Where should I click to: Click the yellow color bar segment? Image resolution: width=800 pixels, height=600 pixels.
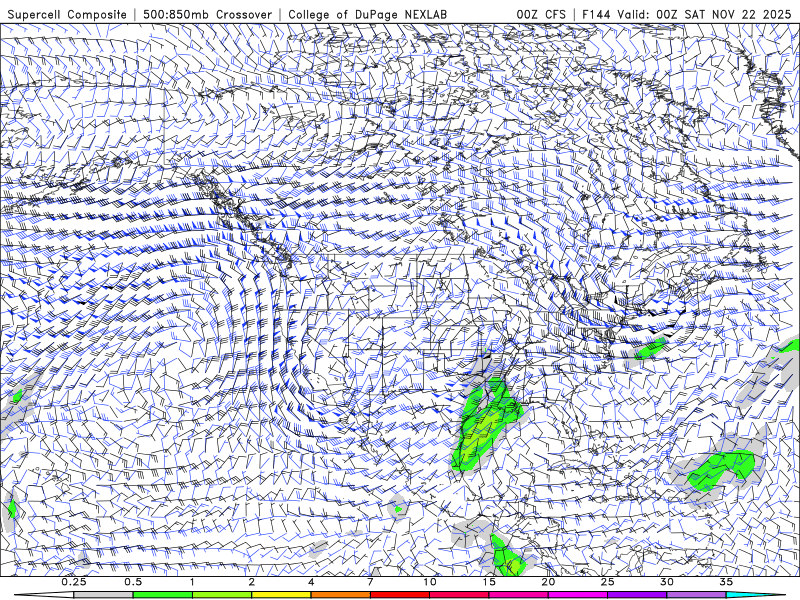pyautogui.click(x=281, y=595)
